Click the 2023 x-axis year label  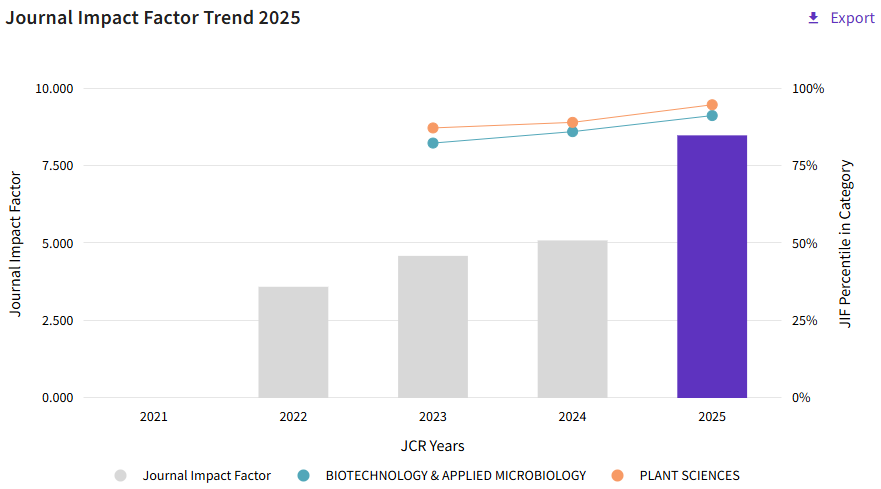point(433,417)
